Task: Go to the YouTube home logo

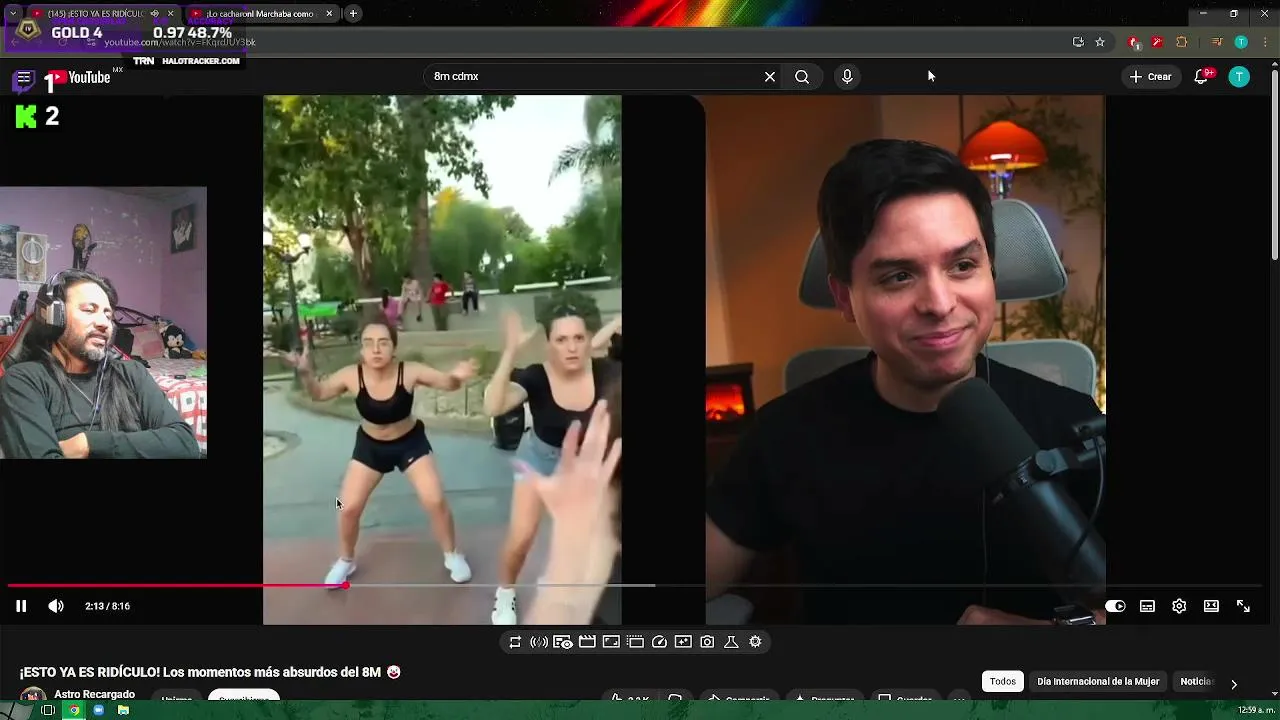Action: pos(78,78)
